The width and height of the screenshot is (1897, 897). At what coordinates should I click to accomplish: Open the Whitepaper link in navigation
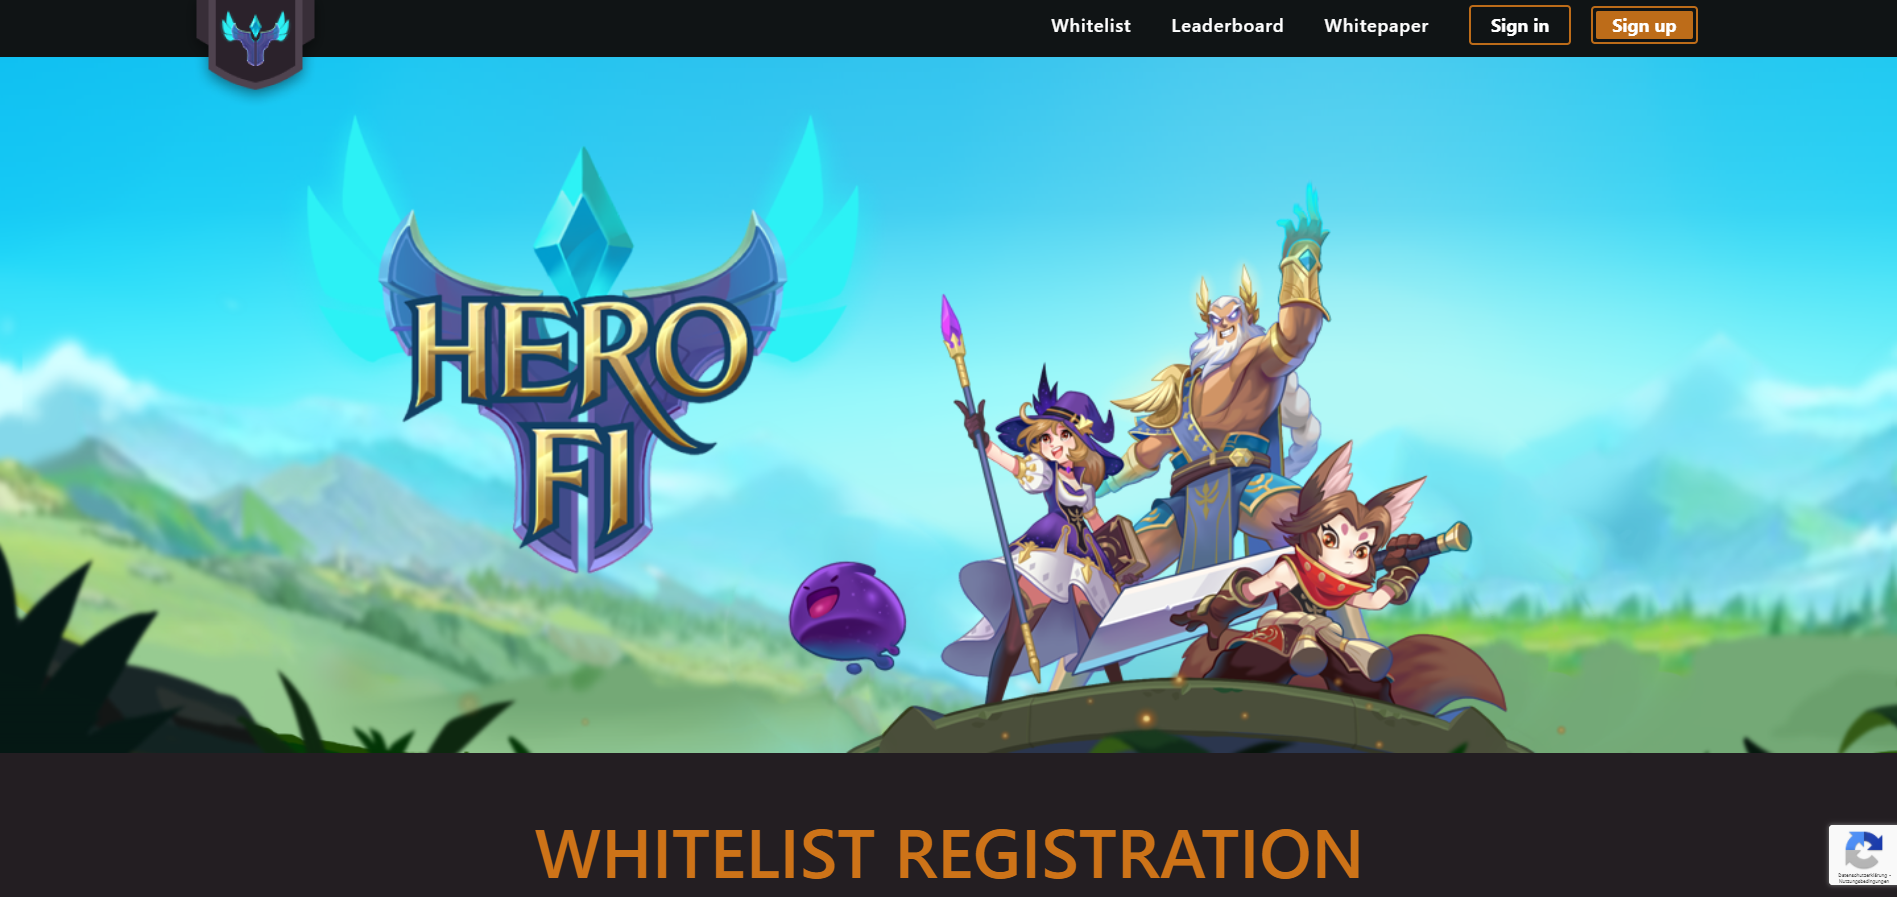click(1376, 26)
